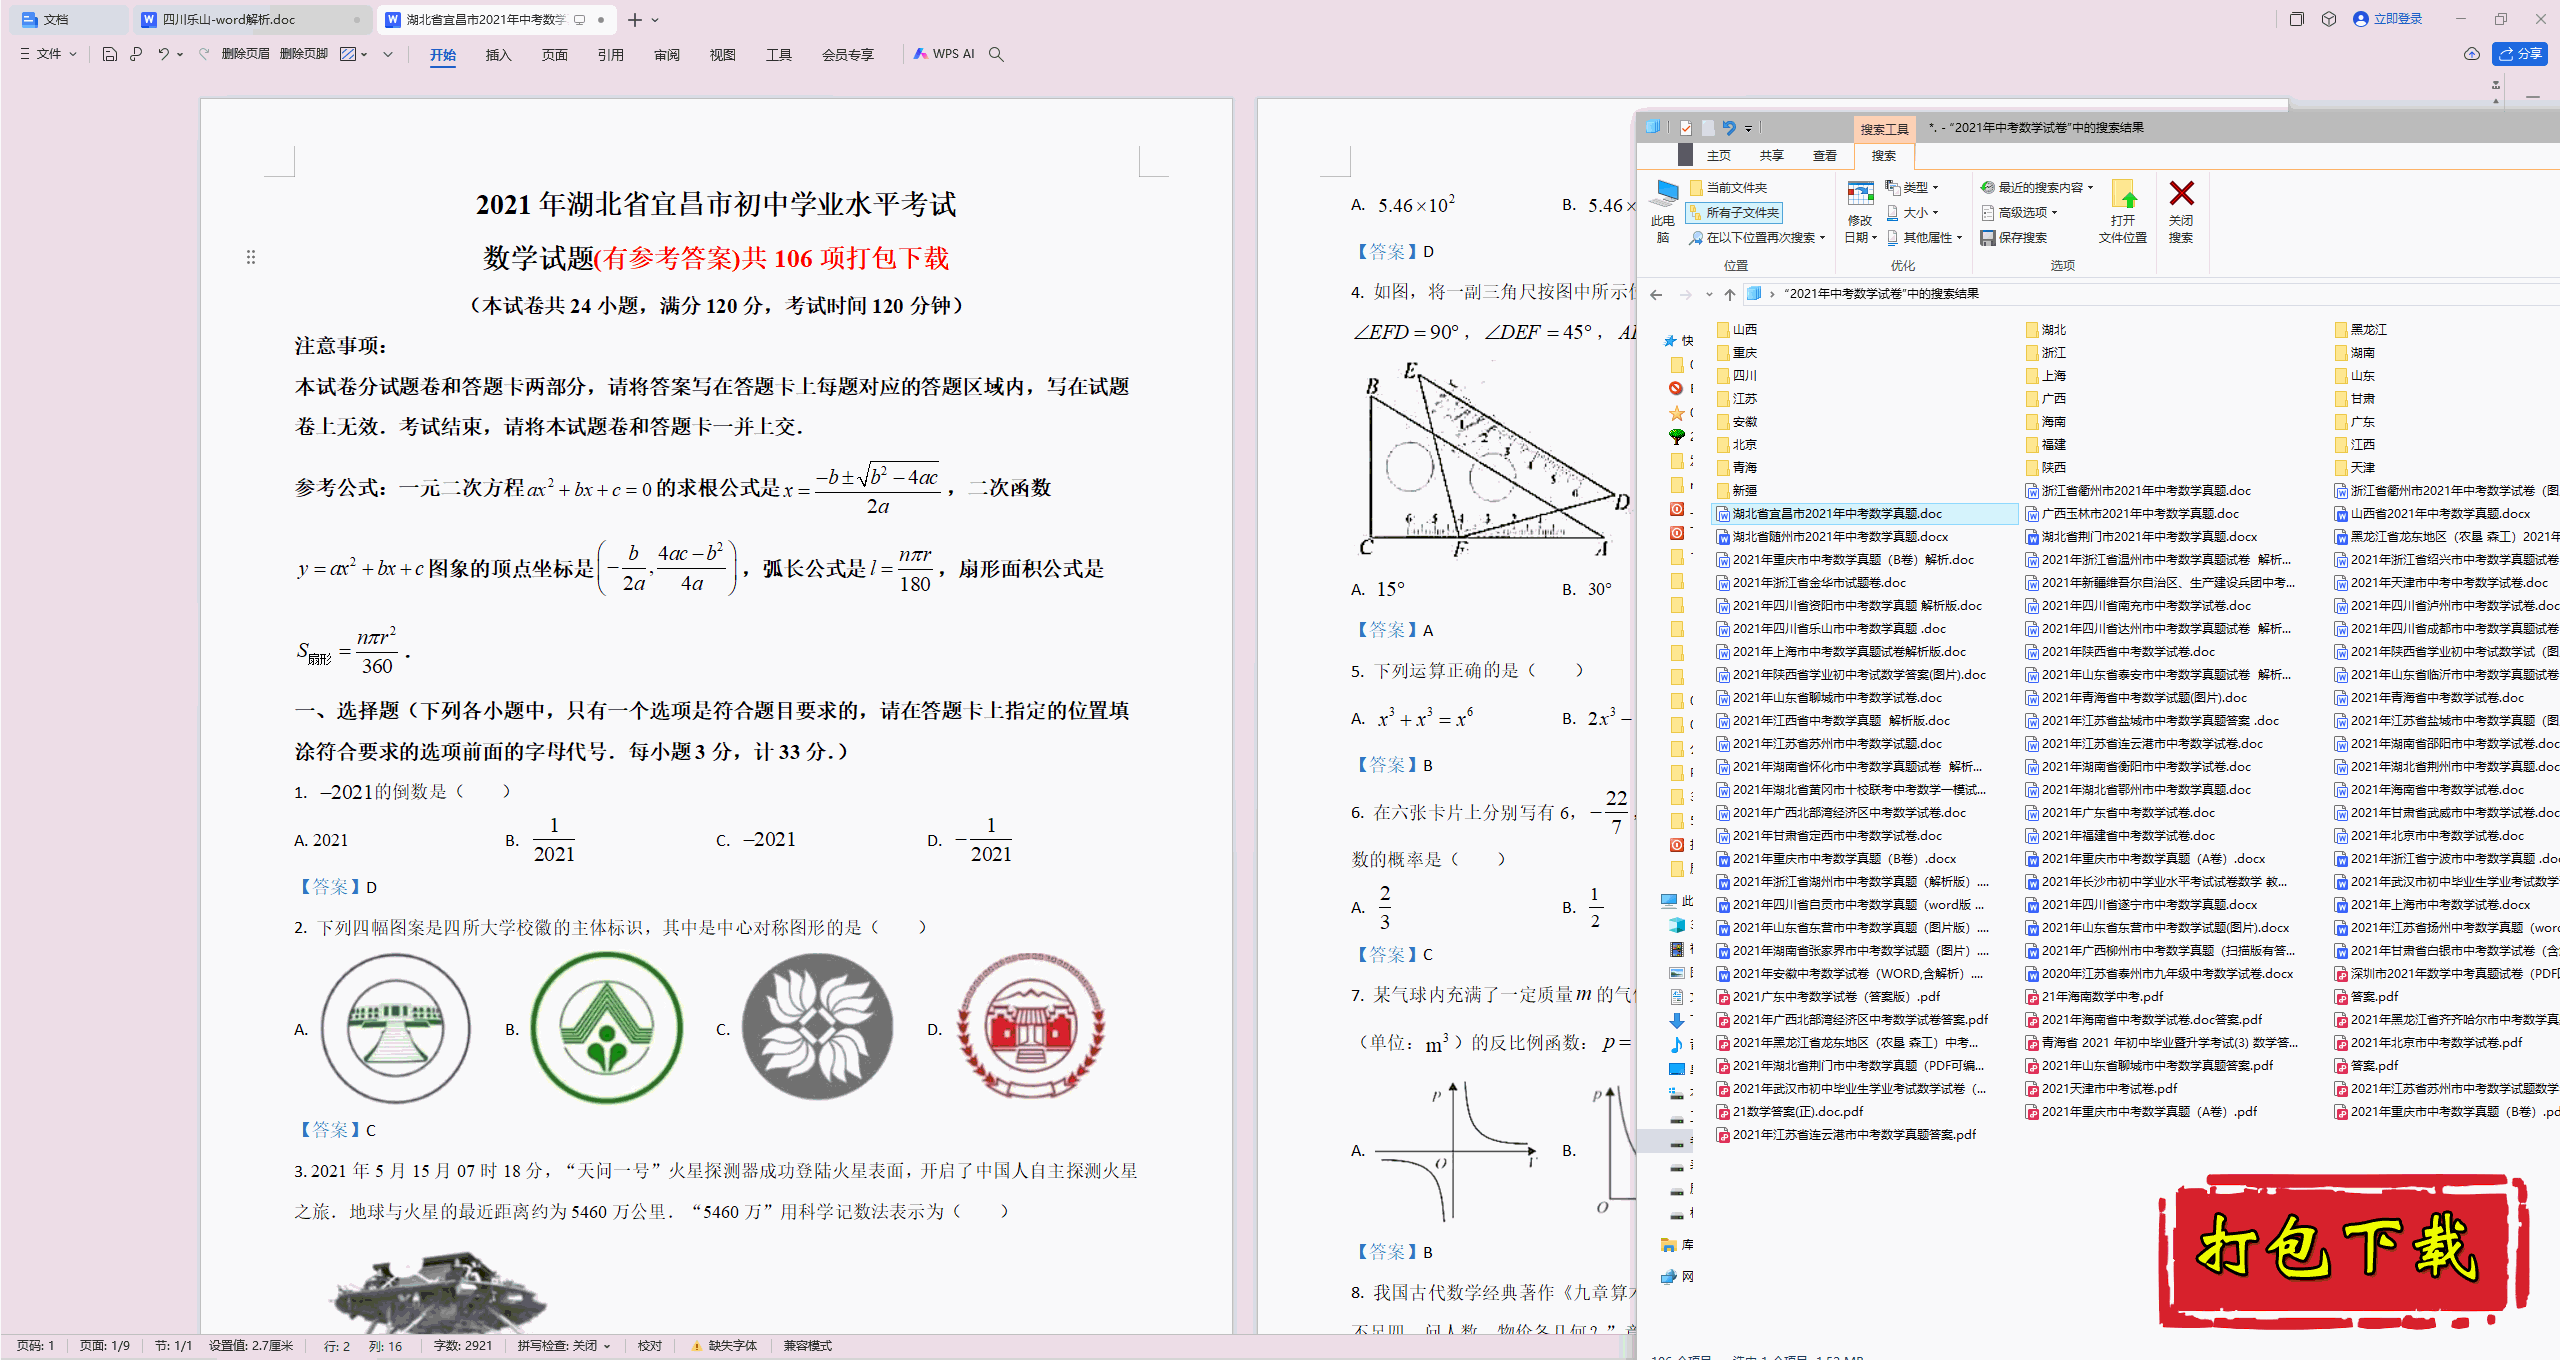Open Search Again In dropdown

(x=1758, y=238)
